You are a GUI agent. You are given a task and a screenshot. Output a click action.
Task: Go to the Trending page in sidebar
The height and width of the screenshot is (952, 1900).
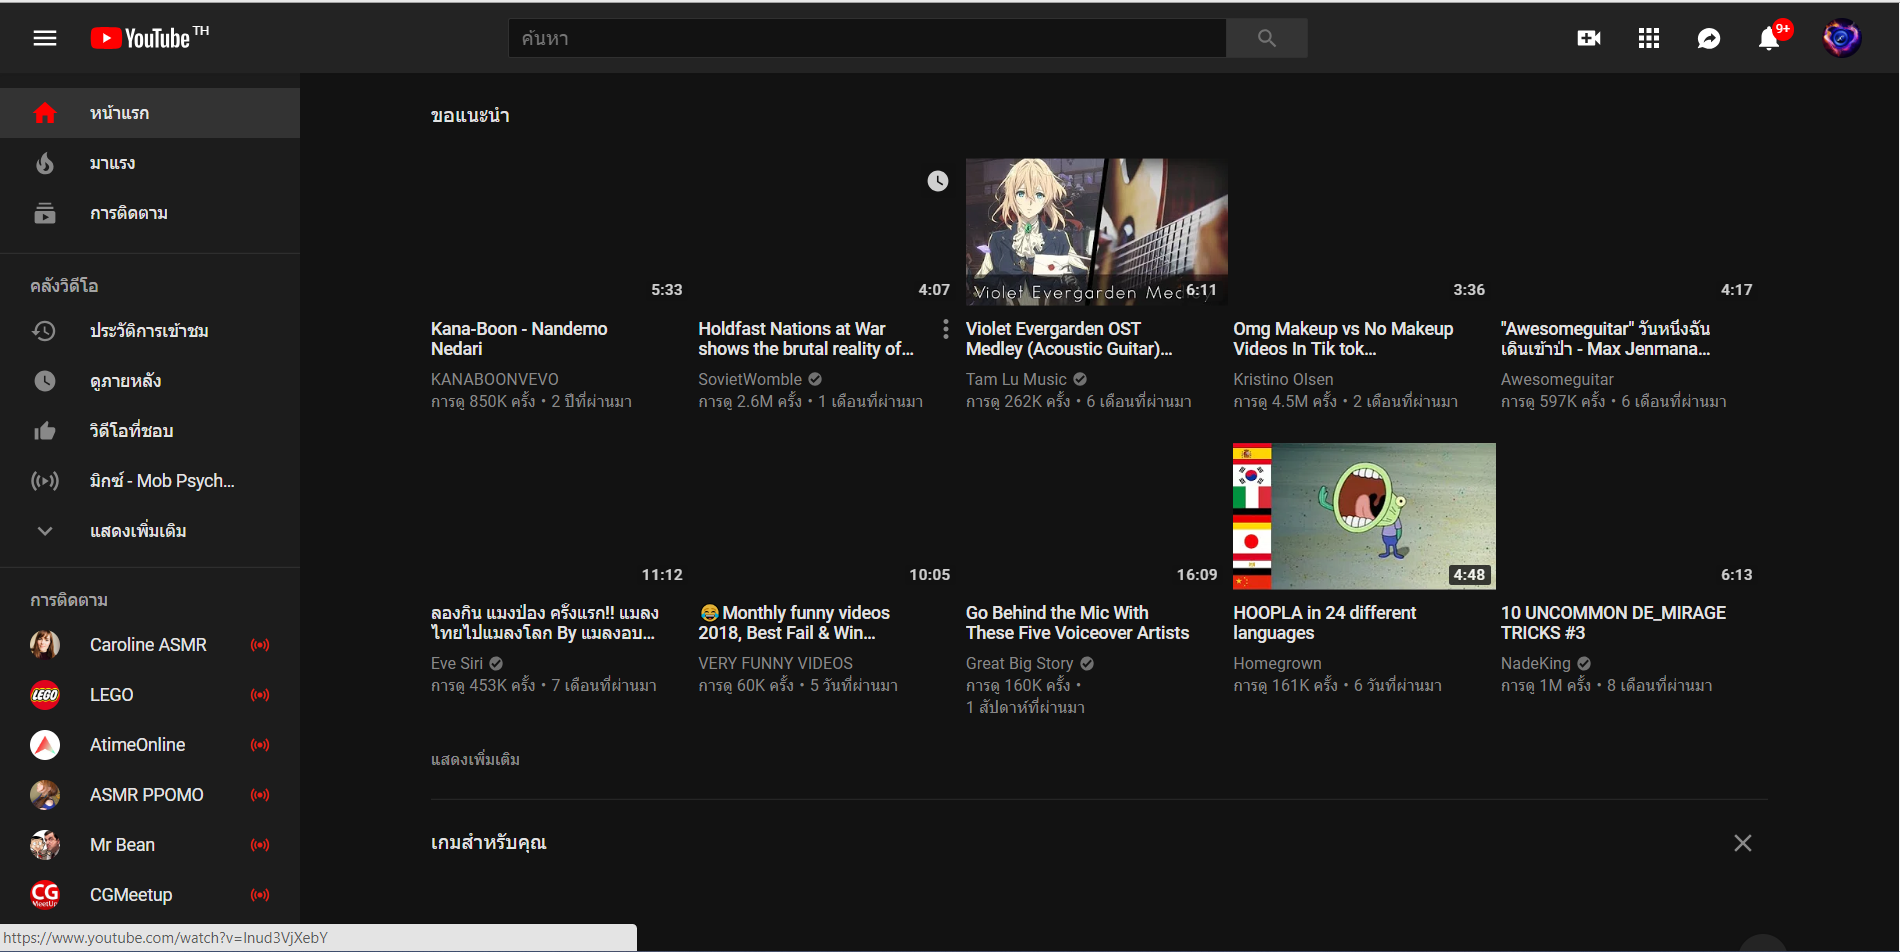[112, 163]
